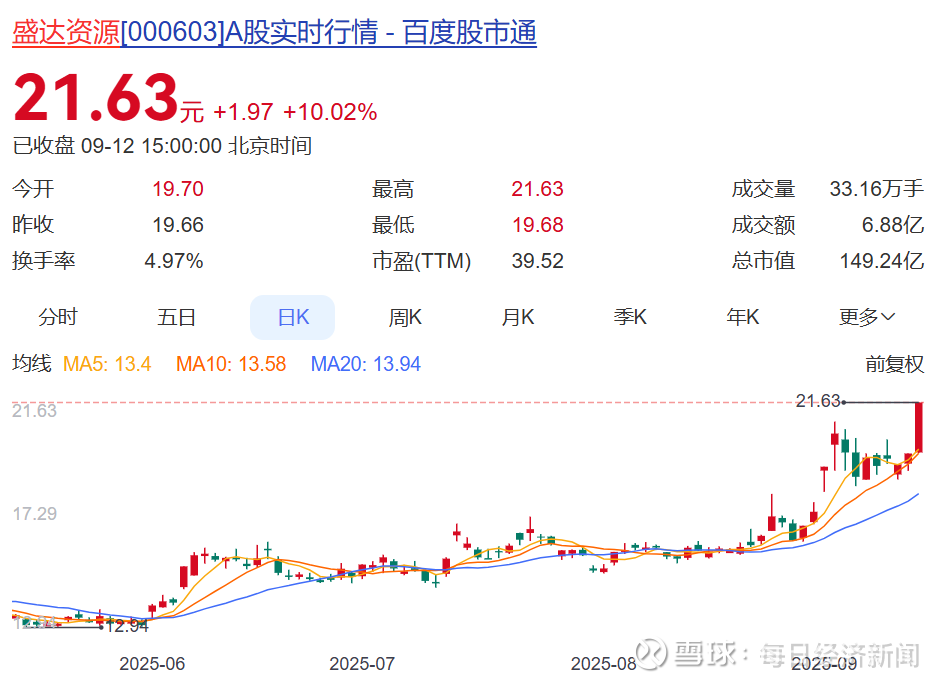Click the latest tall red limit-up candlestick

point(919,427)
